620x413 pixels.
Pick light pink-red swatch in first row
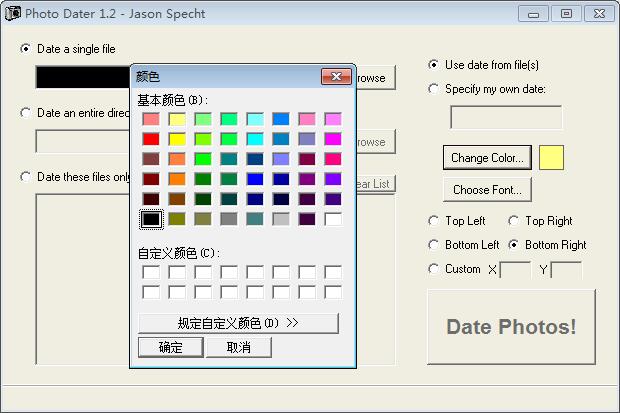tap(151, 119)
